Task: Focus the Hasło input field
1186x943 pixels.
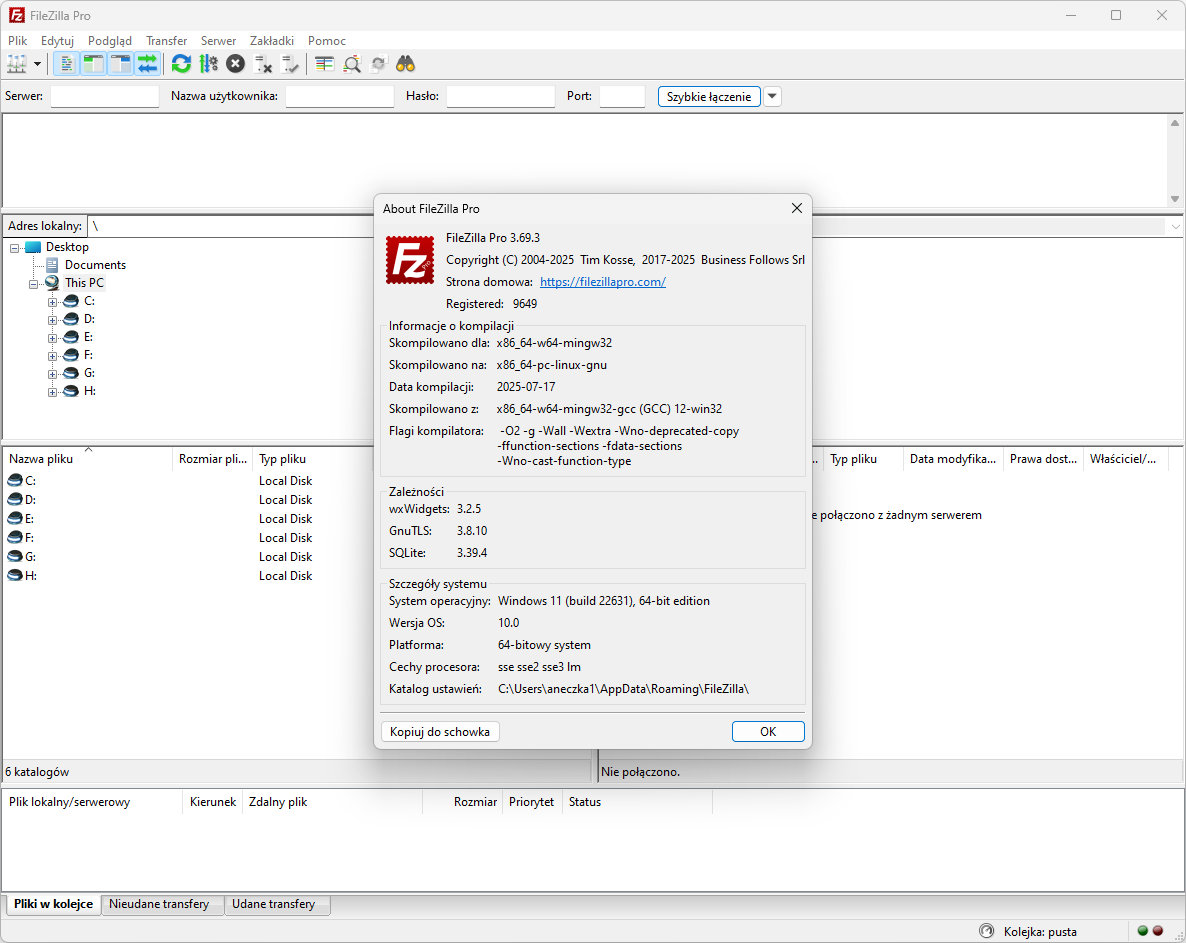Action: click(x=501, y=96)
